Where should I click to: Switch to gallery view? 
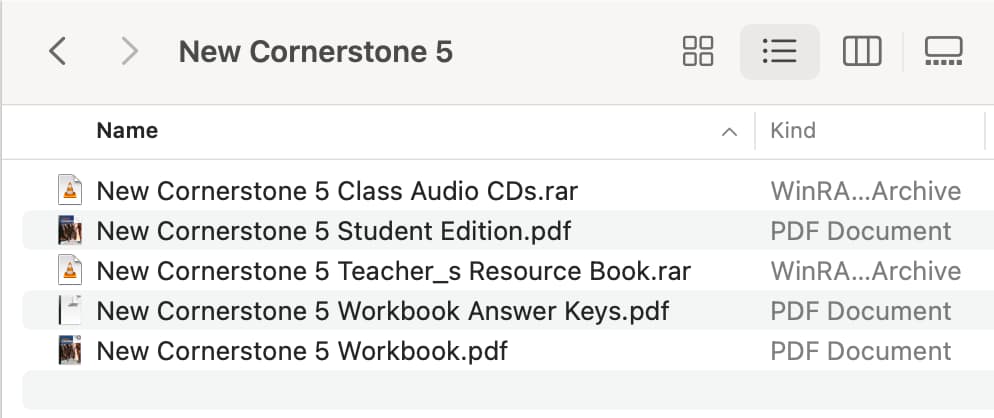pyautogui.click(x=943, y=51)
